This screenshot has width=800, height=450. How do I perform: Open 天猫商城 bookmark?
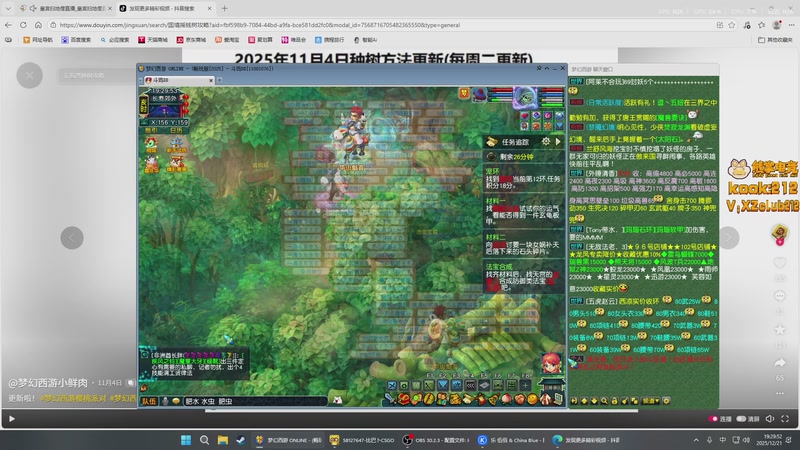(153, 39)
